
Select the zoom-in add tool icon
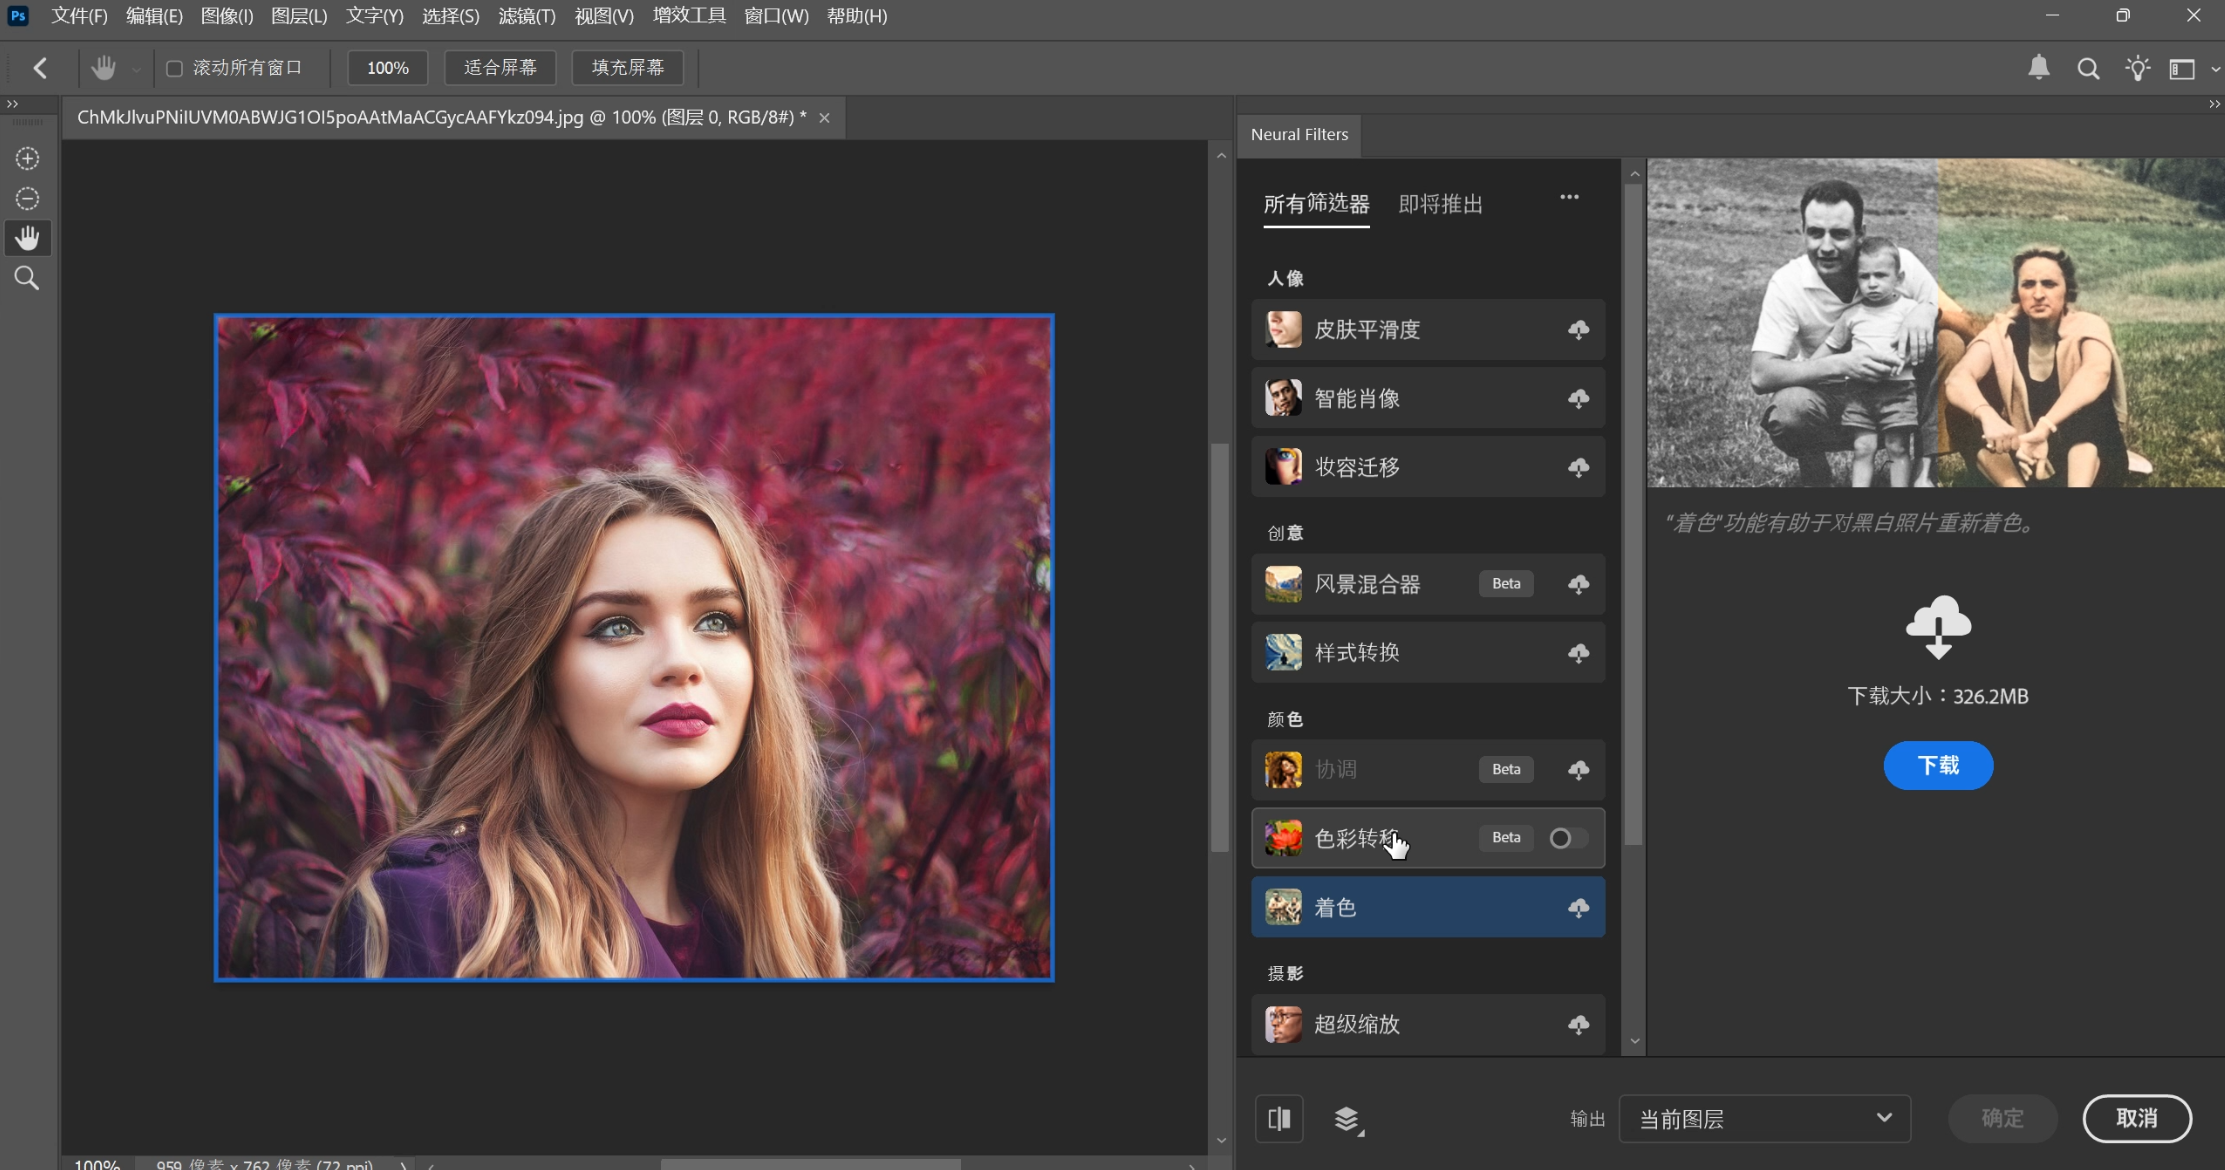pyautogui.click(x=27, y=159)
